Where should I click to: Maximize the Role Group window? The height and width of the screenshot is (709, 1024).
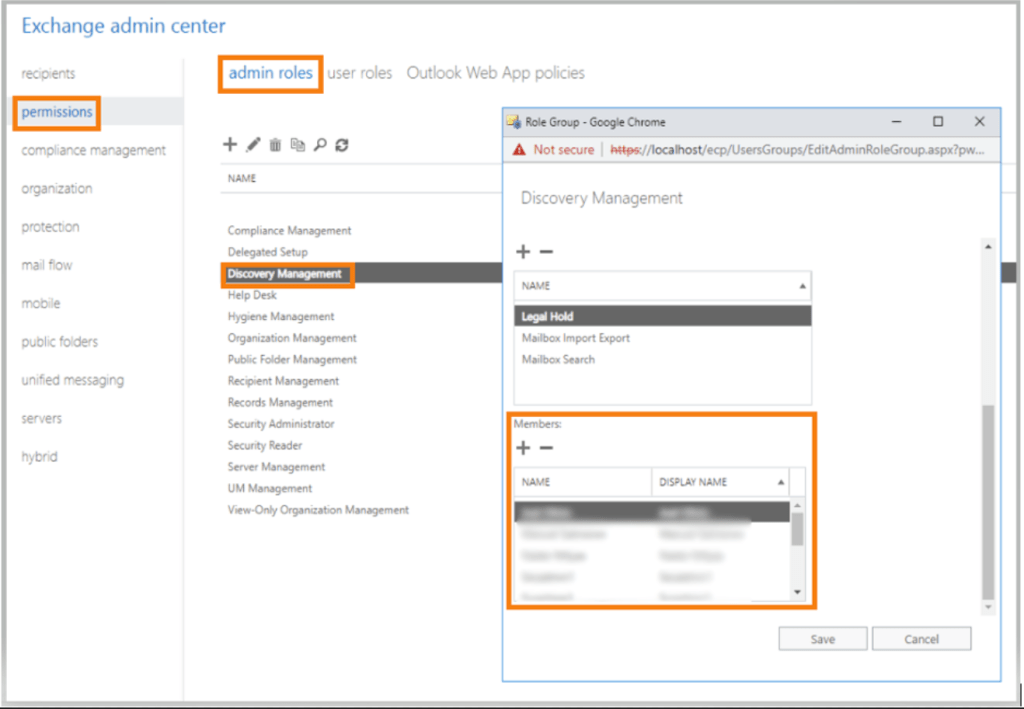pyautogui.click(x=938, y=121)
